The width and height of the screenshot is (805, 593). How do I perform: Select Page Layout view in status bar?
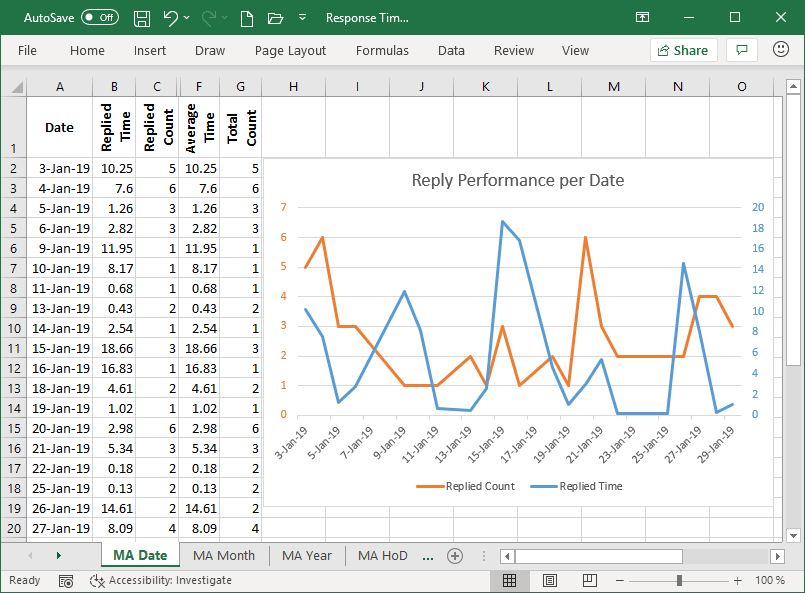(550, 580)
